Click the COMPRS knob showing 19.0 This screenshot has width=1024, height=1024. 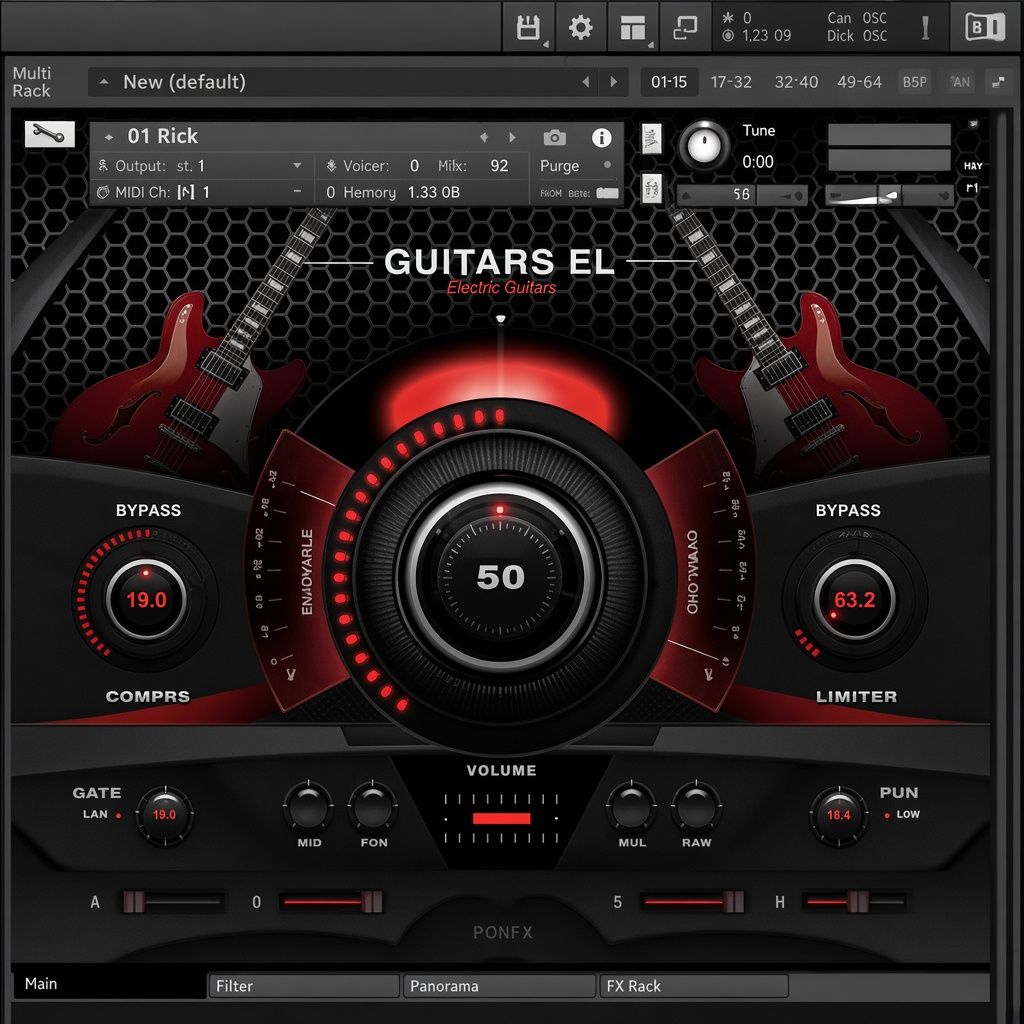coord(146,599)
